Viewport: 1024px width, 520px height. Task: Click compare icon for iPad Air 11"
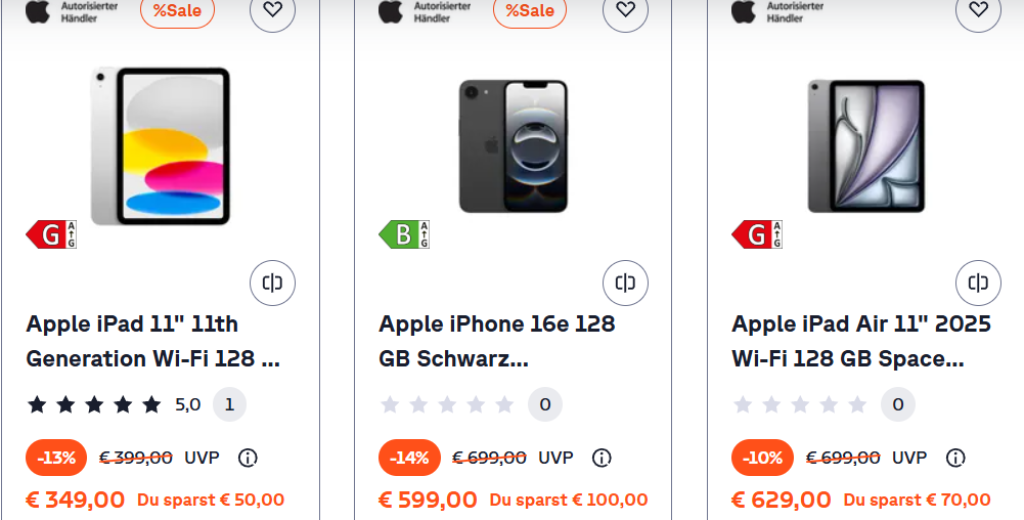[978, 283]
